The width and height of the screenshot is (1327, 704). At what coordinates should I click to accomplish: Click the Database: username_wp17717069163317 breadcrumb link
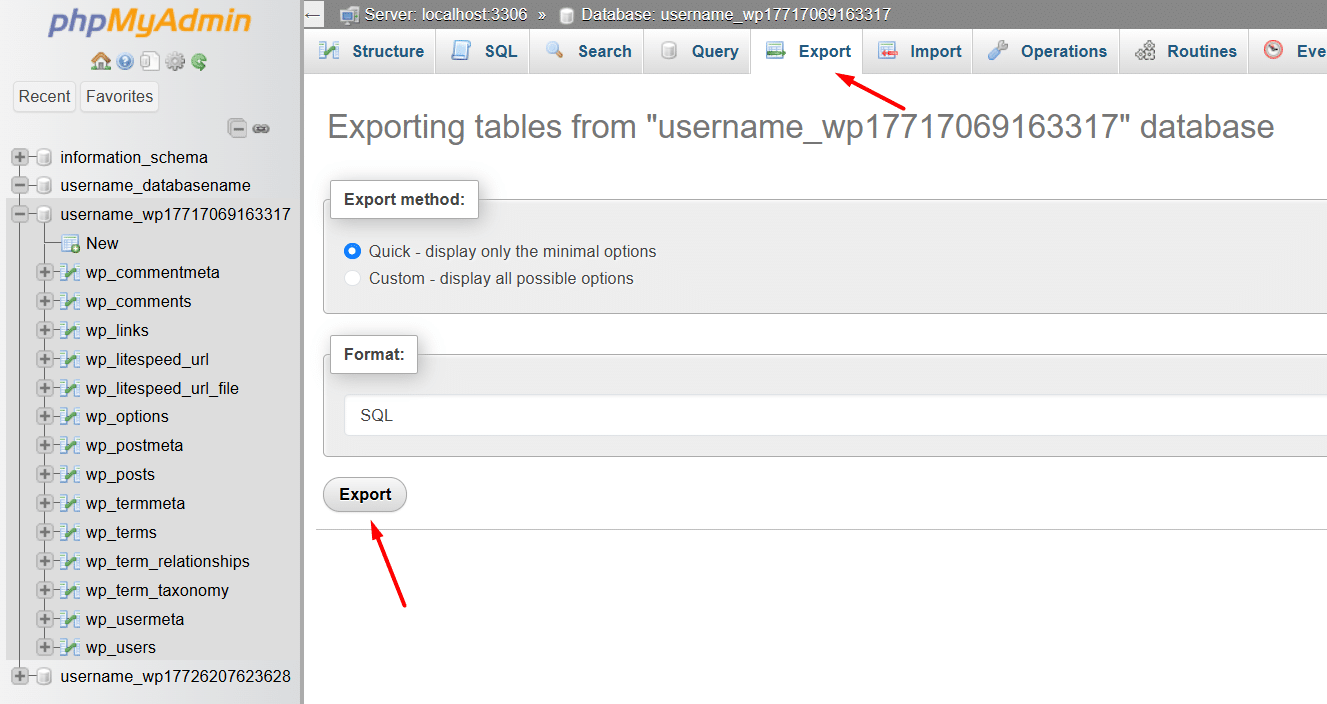tap(736, 15)
